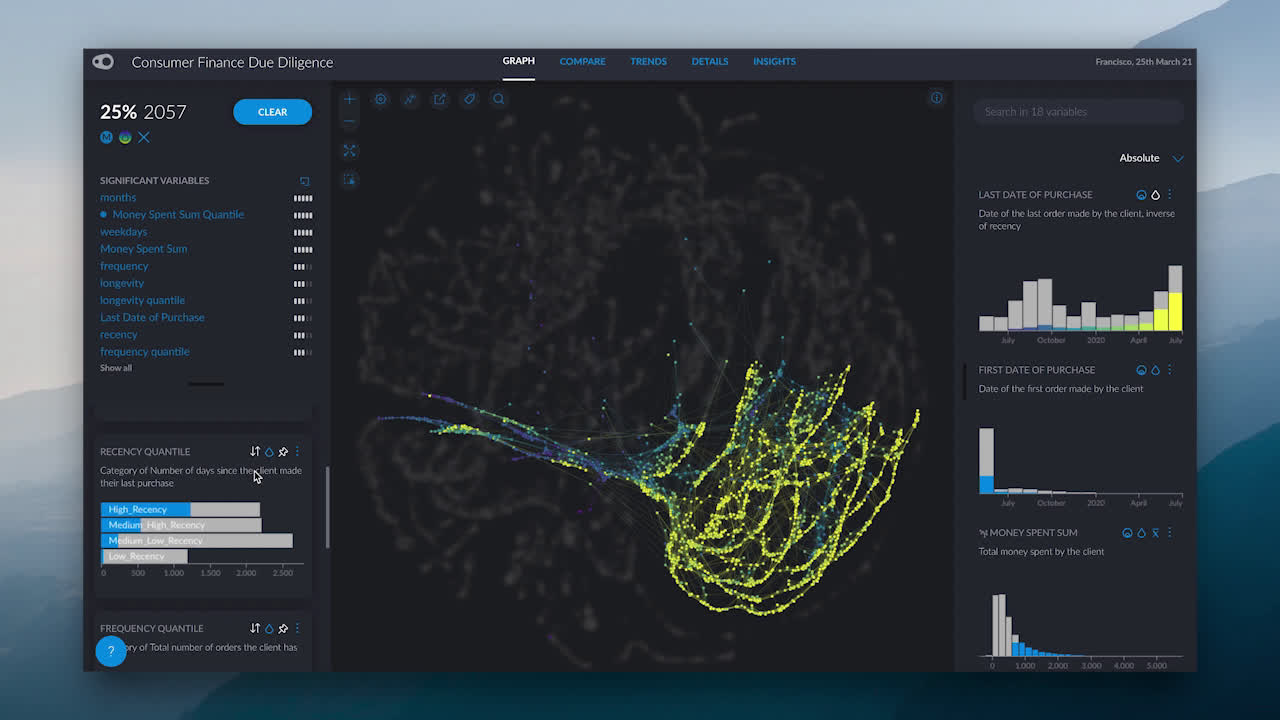Open the DETAILS tab

tap(710, 61)
